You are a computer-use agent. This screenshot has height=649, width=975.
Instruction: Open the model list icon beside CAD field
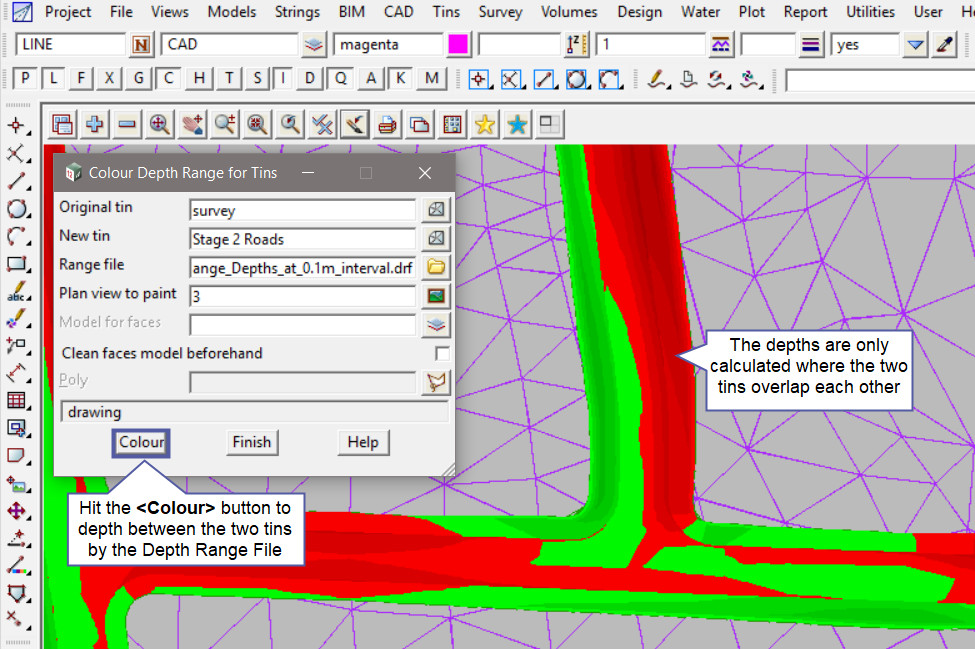315,45
